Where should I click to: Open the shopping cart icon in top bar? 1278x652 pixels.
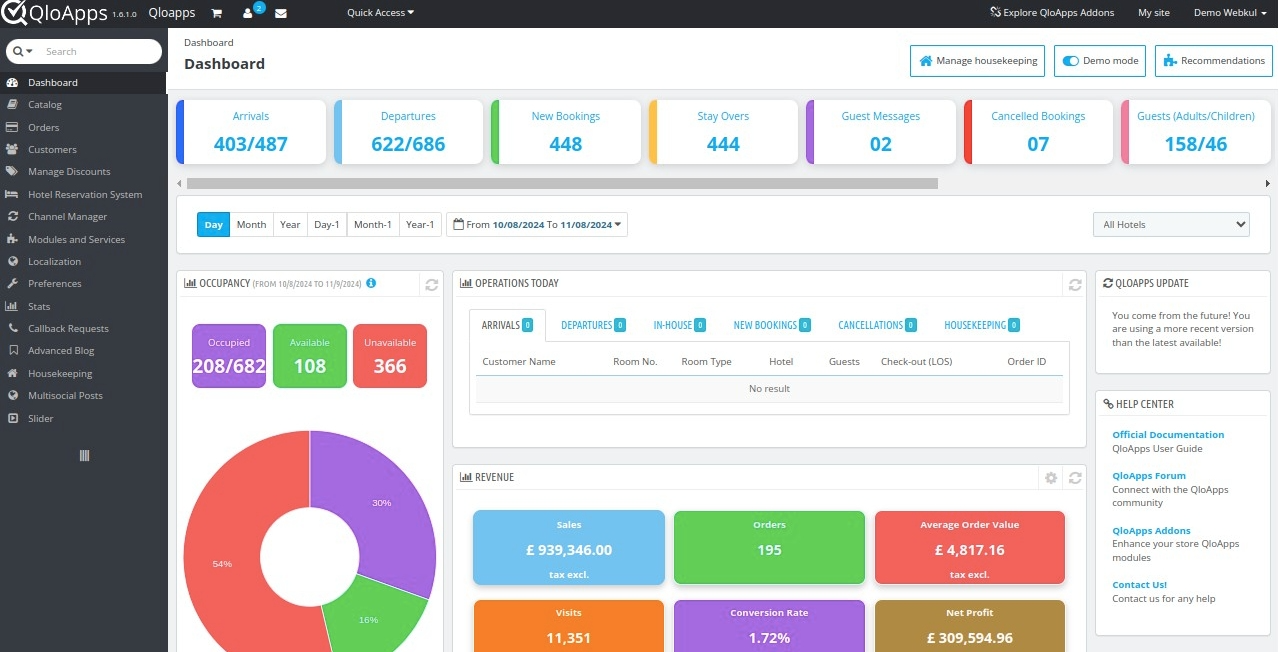217,13
